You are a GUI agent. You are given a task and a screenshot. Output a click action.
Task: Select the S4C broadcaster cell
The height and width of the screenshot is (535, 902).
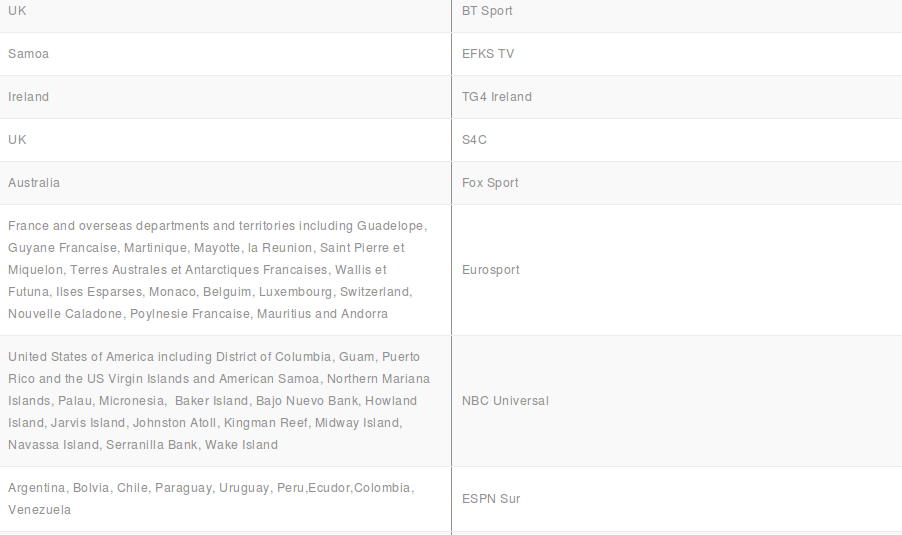pyautogui.click(x=475, y=140)
